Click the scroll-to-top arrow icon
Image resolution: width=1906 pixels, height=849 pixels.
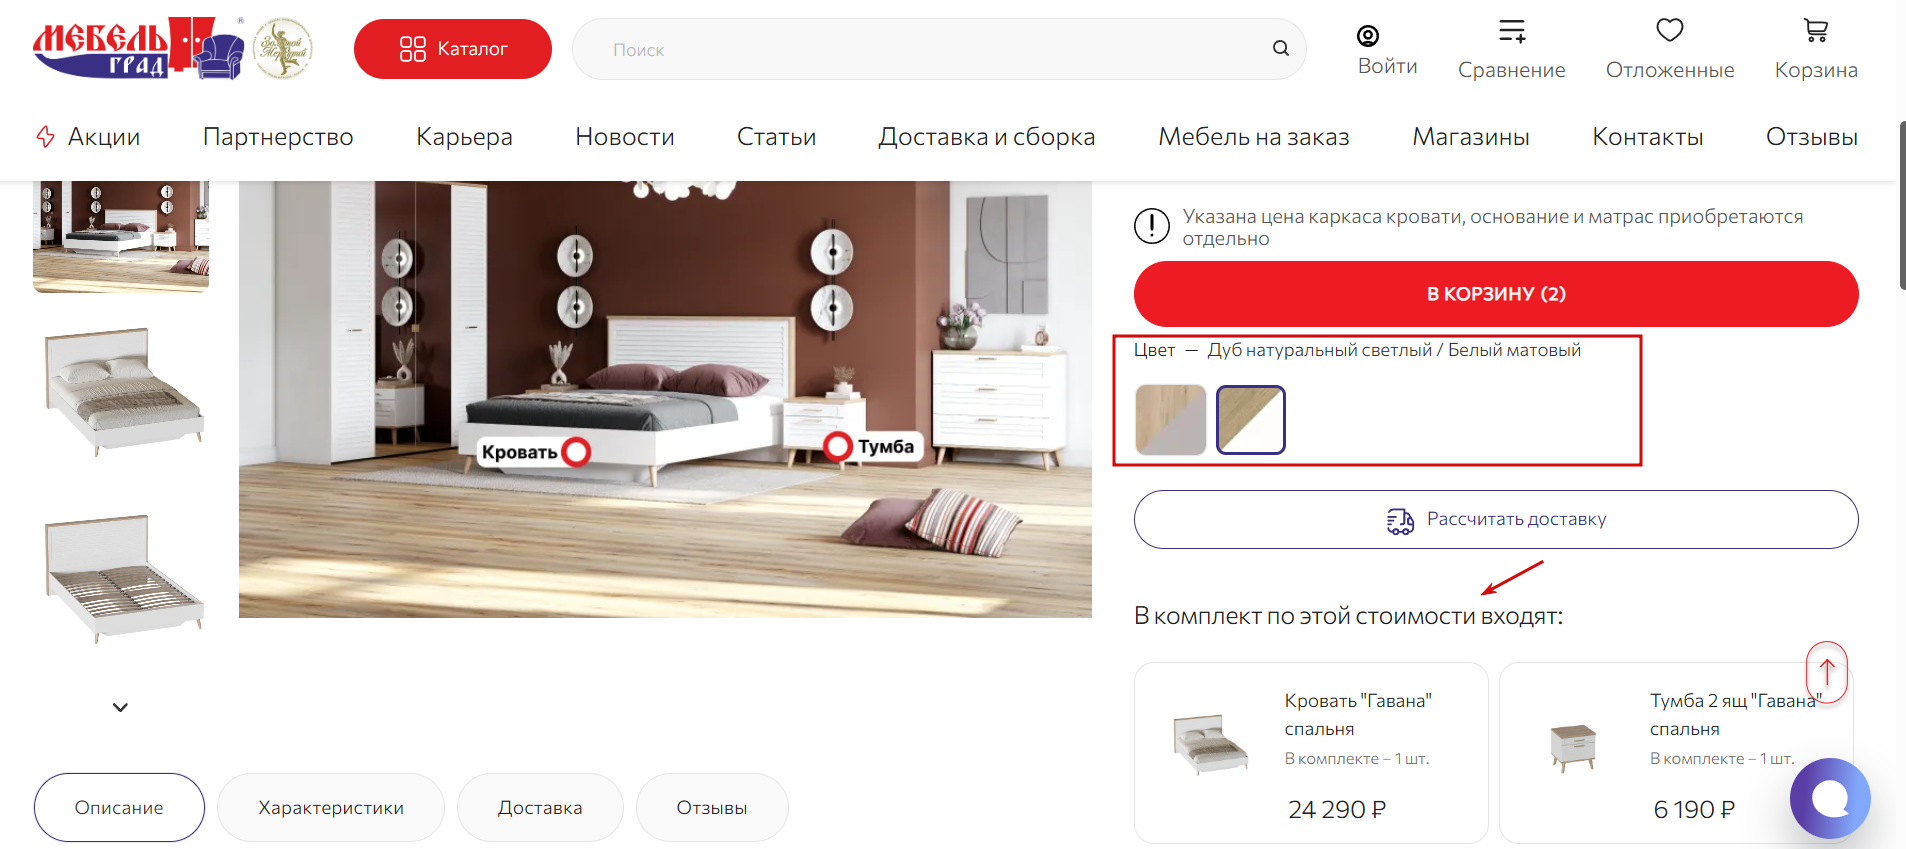click(x=1827, y=672)
